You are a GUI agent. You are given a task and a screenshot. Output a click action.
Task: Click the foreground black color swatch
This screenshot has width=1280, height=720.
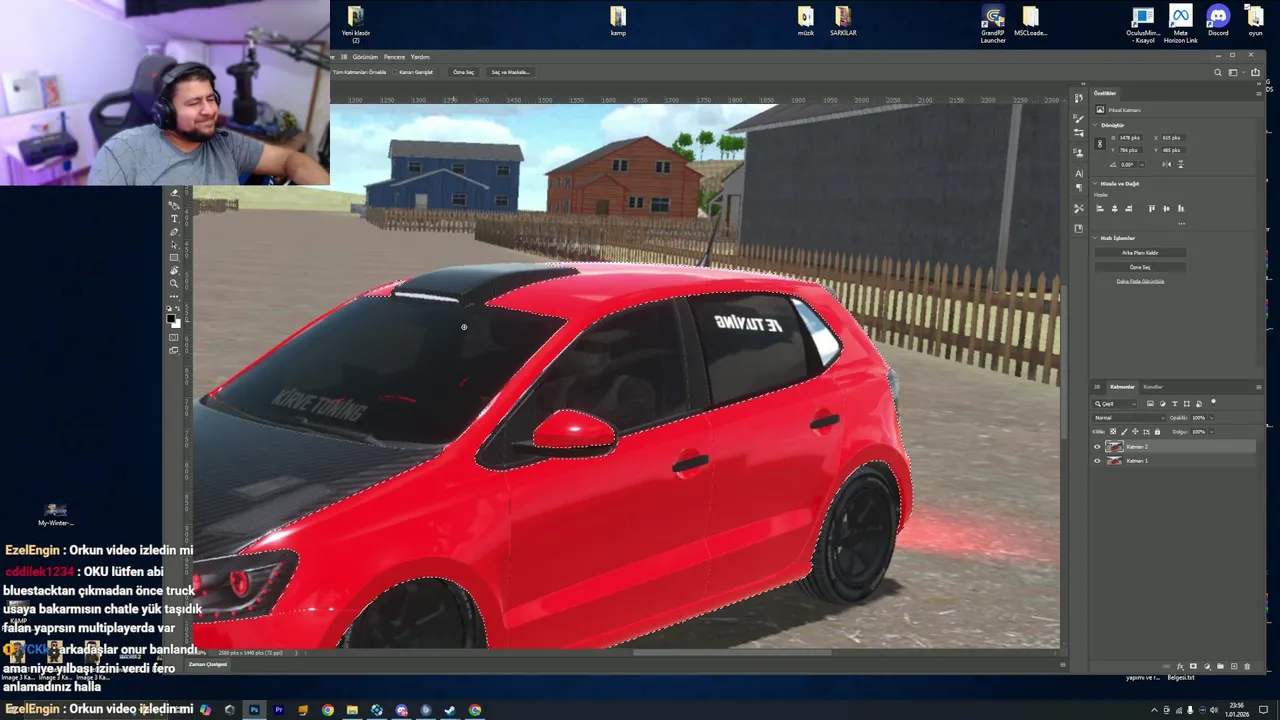(171, 318)
